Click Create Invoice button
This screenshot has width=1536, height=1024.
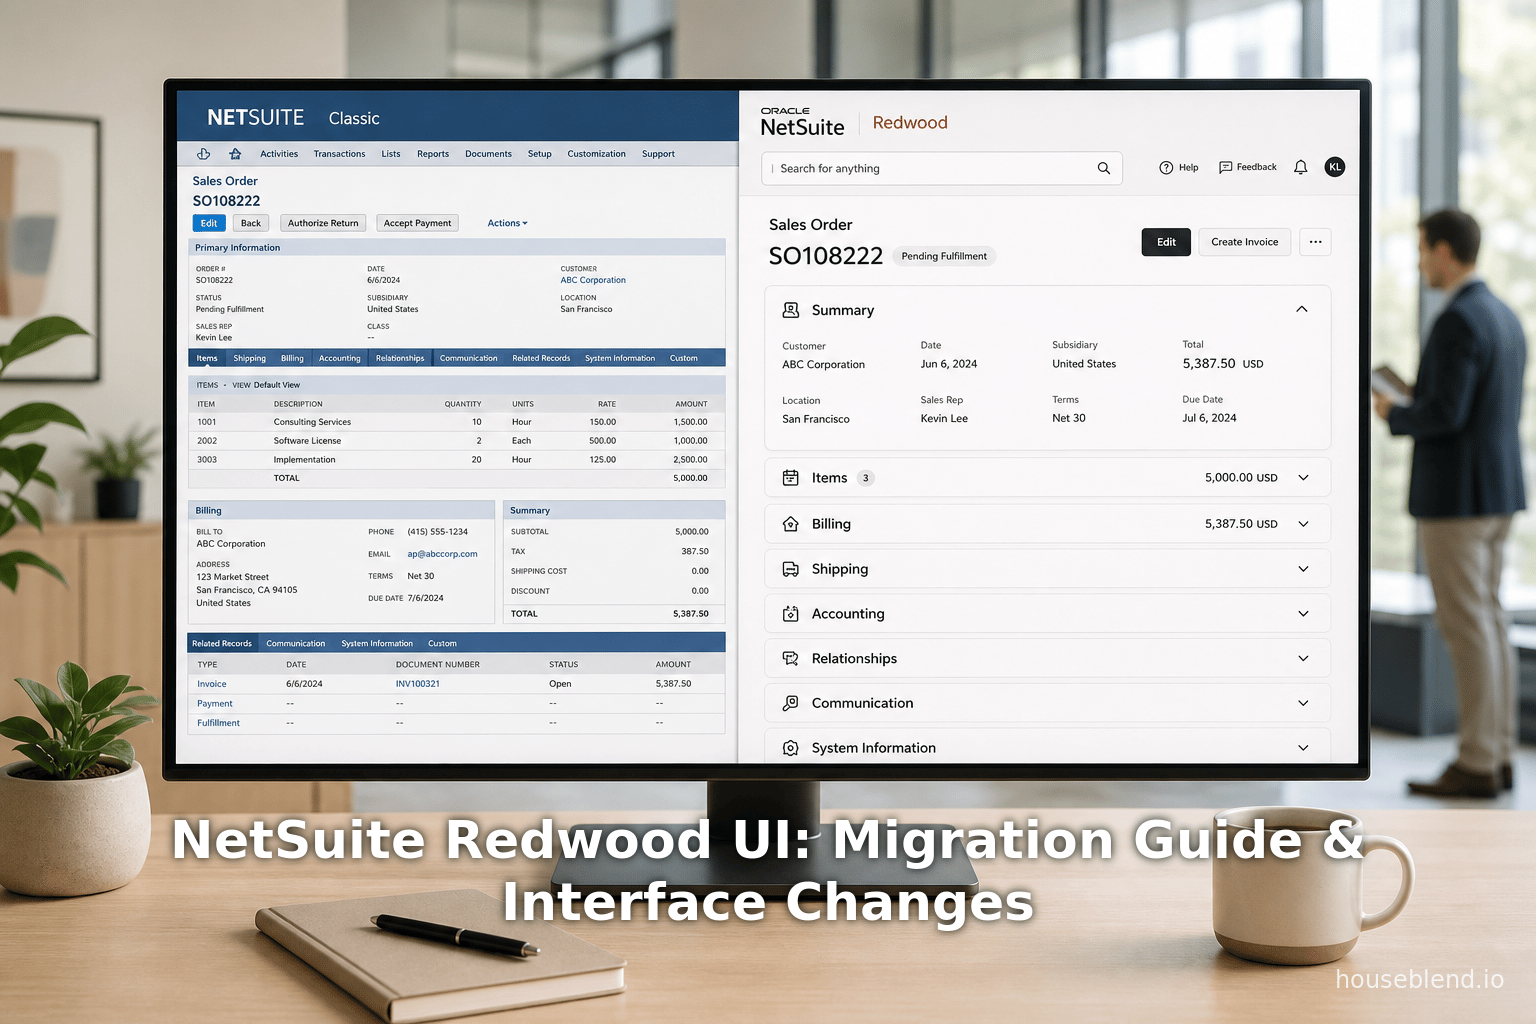click(x=1245, y=242)
